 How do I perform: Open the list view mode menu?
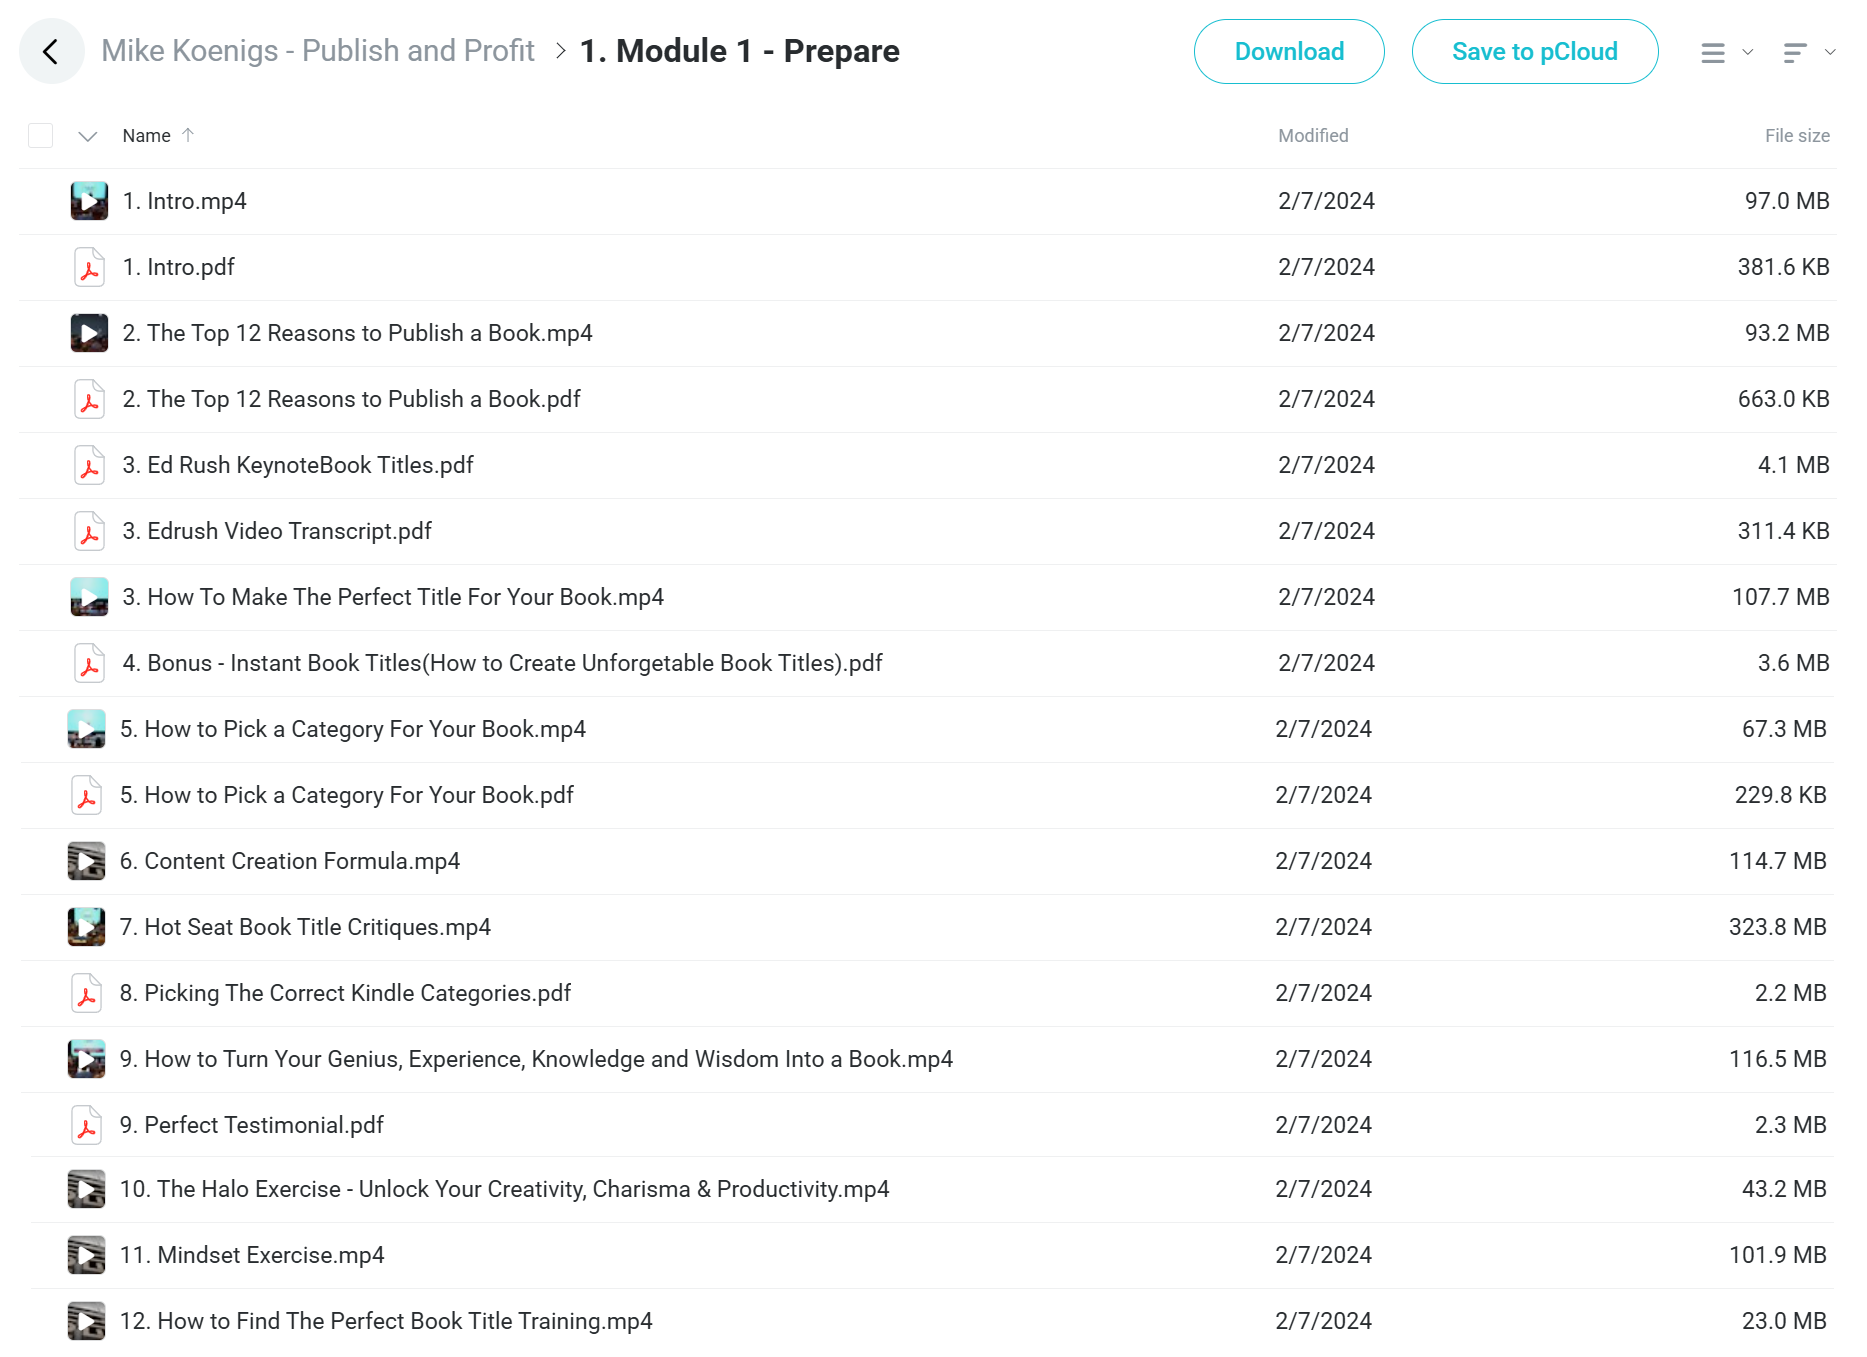(1727, 52)
